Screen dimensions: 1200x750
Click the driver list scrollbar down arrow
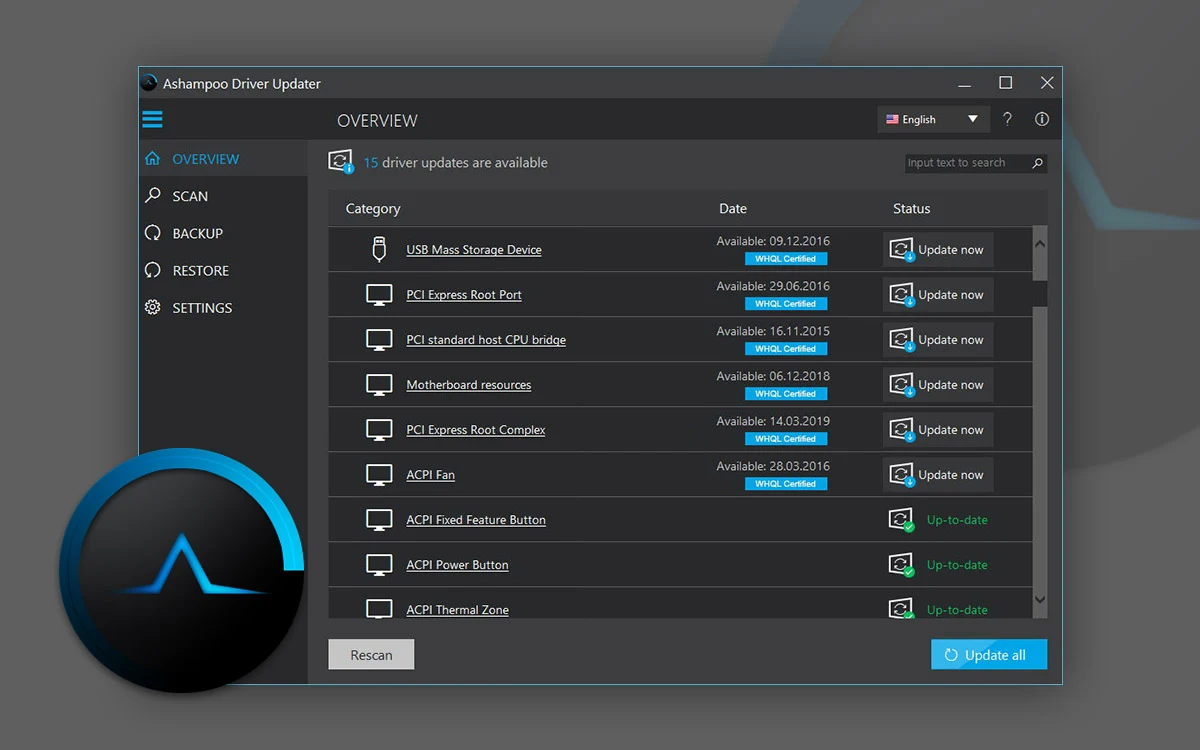[x=1040, y=600]
